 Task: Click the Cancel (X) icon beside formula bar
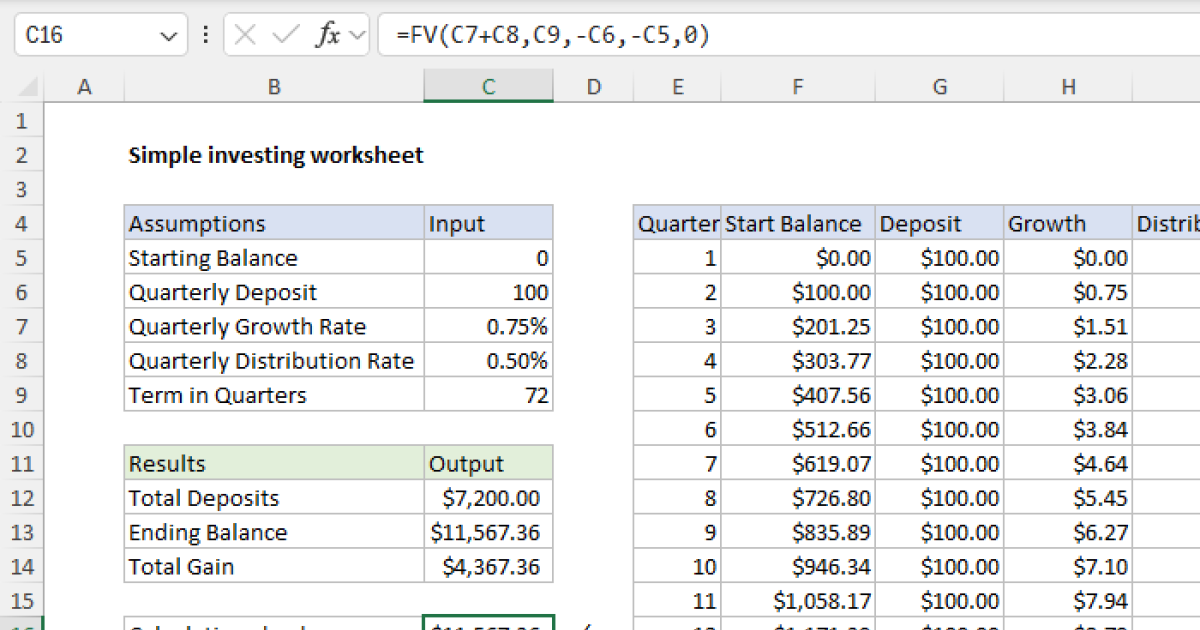point(243,33)
